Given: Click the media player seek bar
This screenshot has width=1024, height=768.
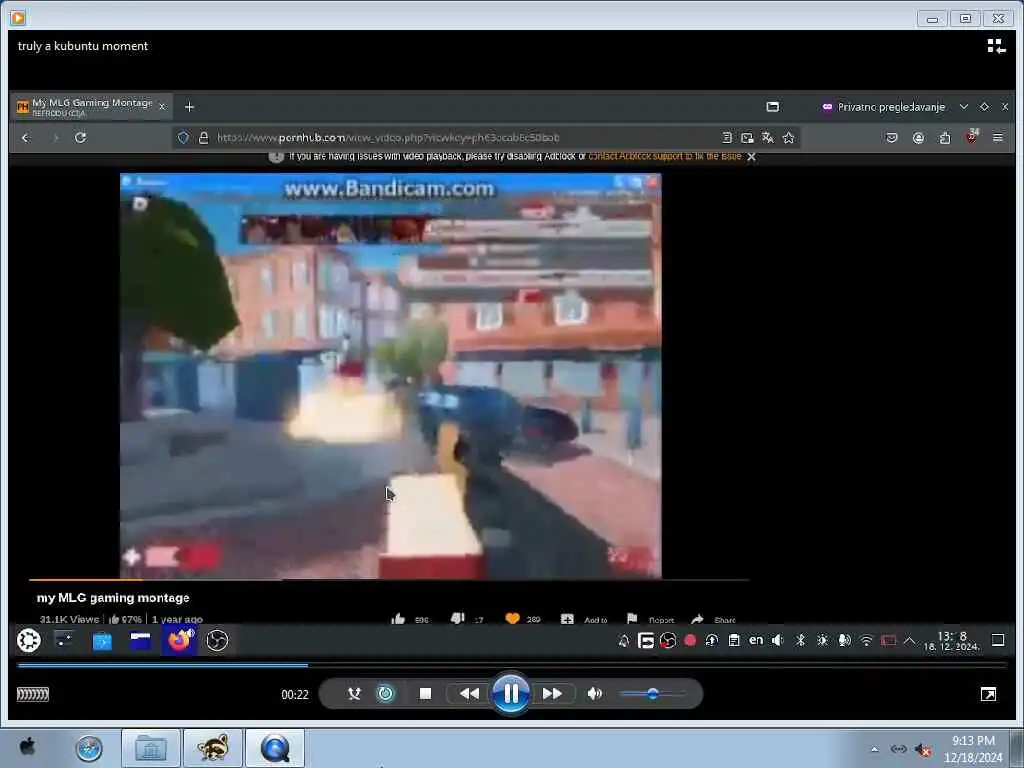Looking at the screenshot, I should coord(512,665).
